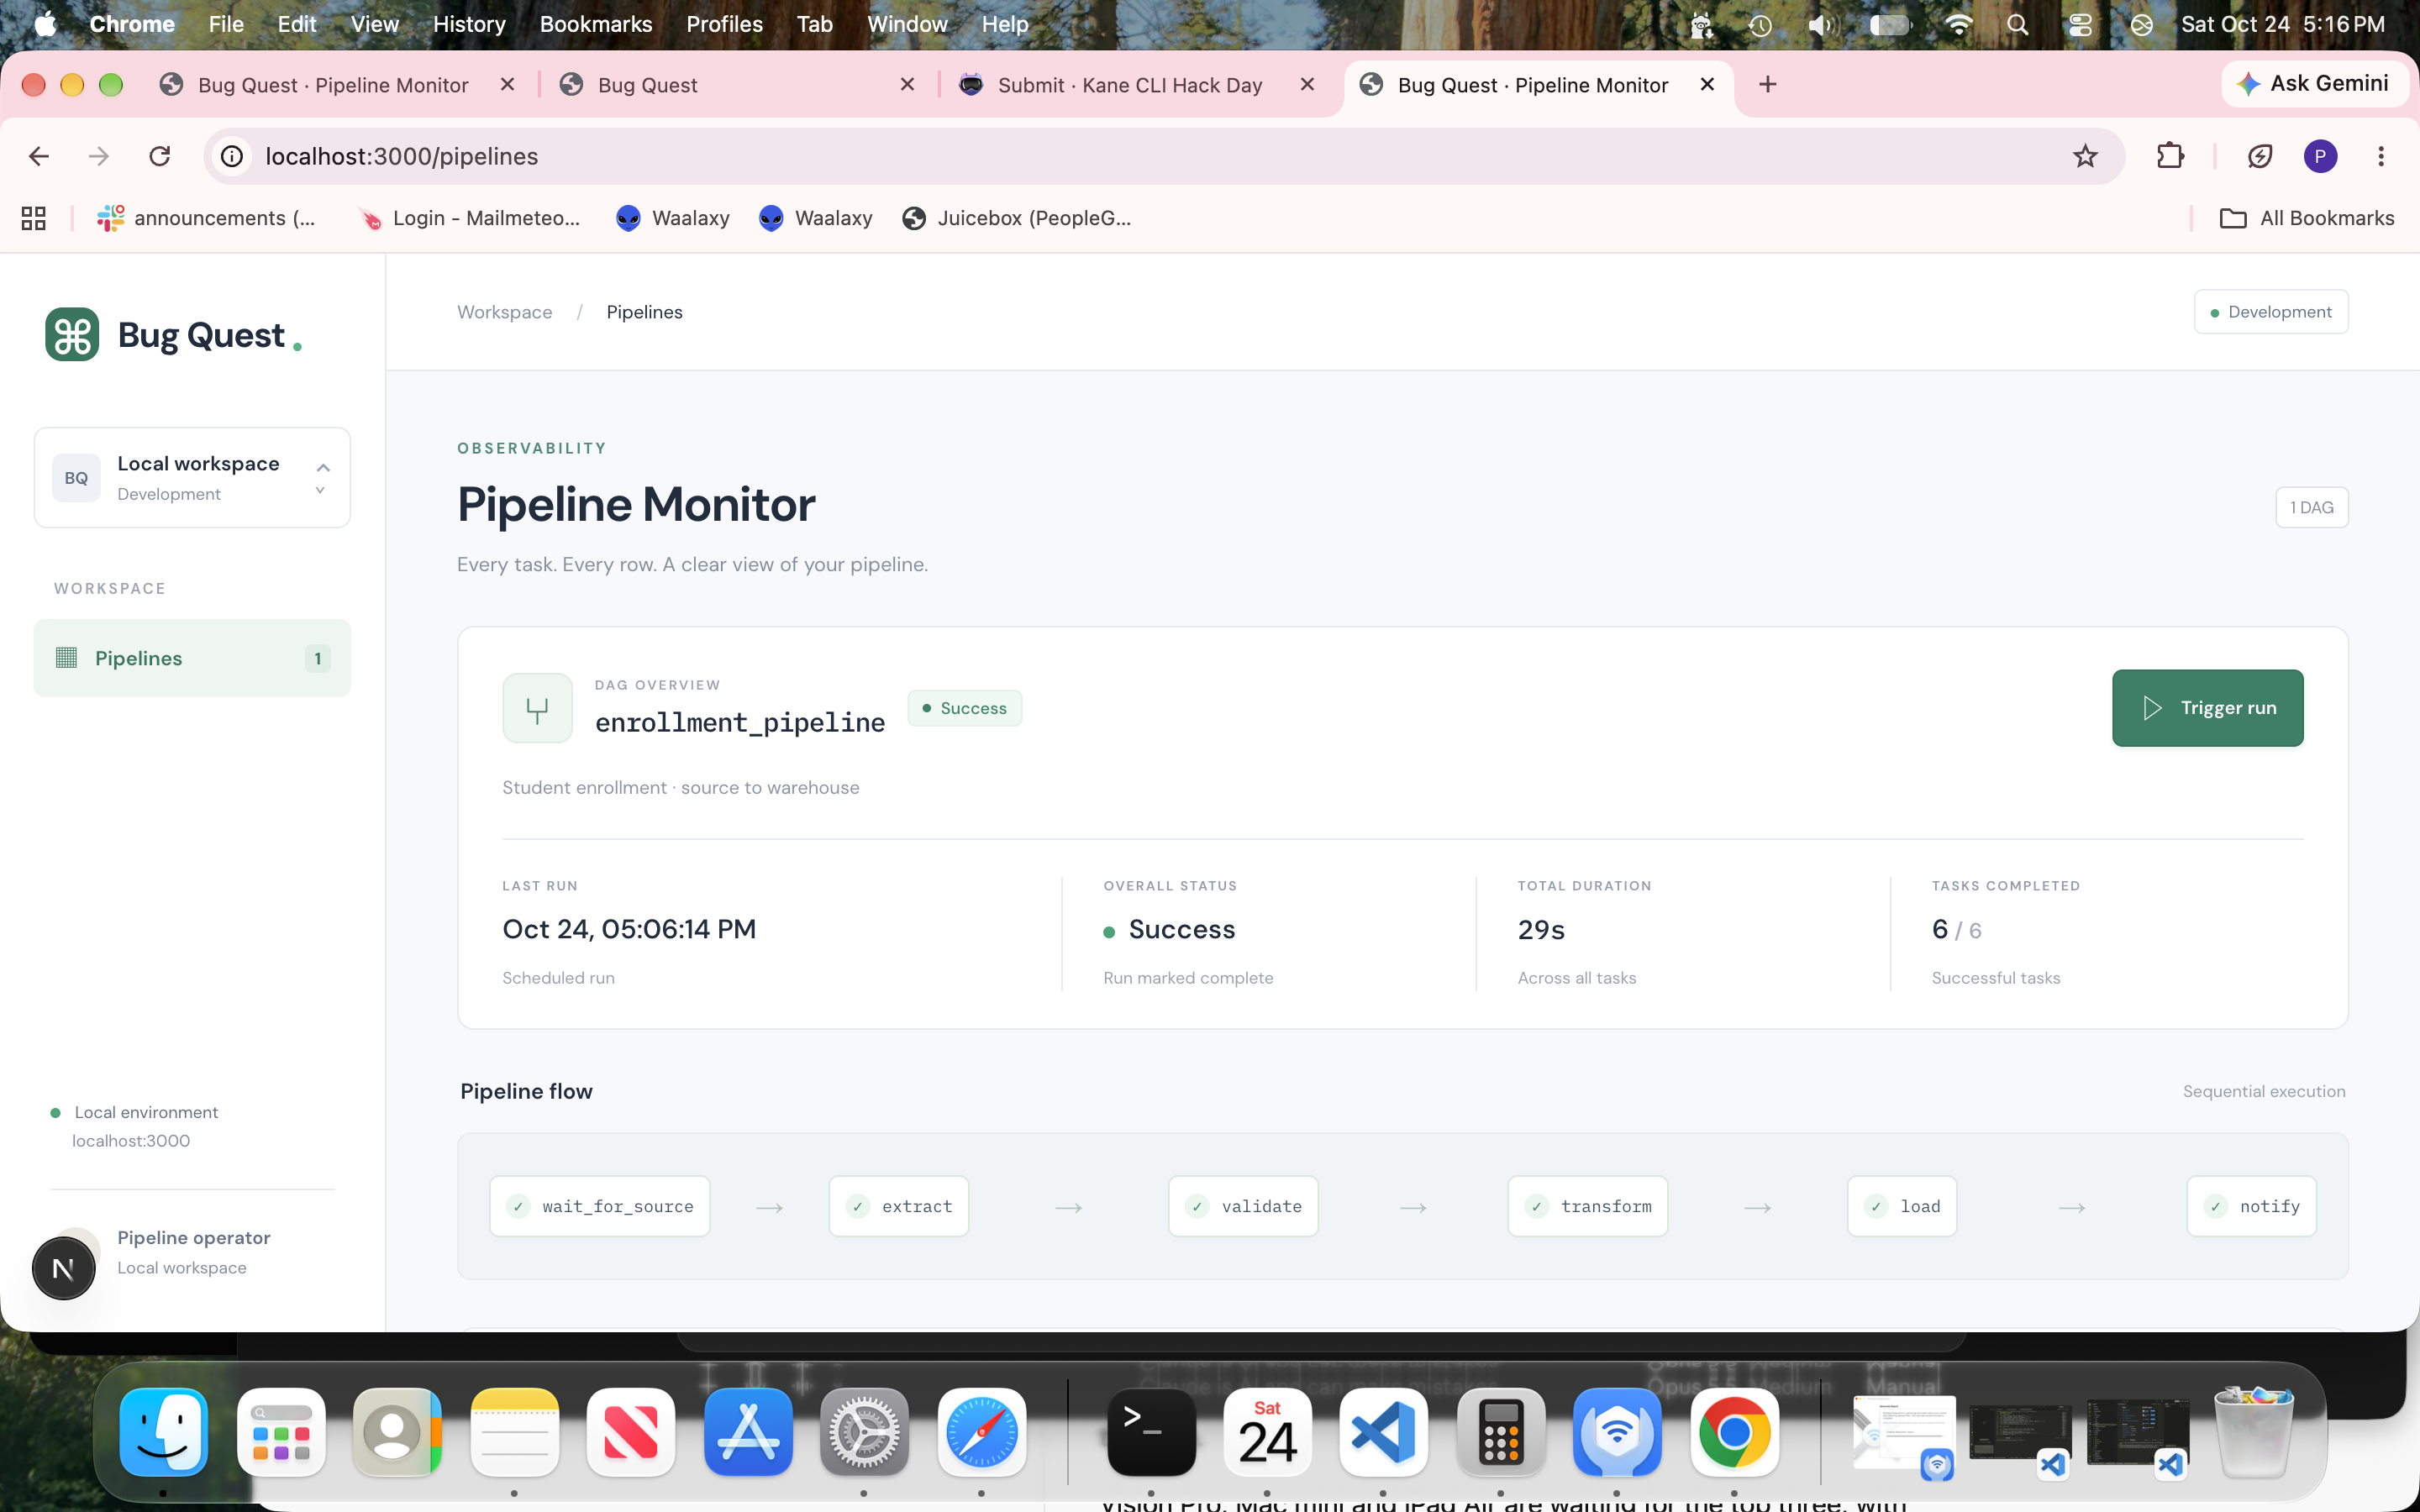
Task: Select the wait_for_source task node
Action: point(599,1206)
